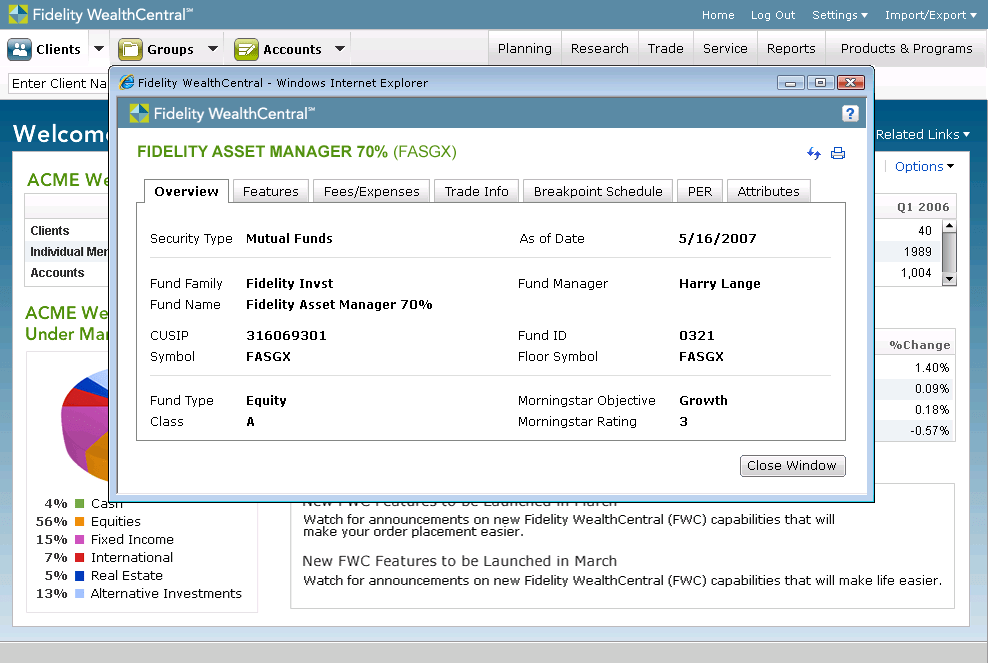Switch to the PER tab

tap(700, 192)
